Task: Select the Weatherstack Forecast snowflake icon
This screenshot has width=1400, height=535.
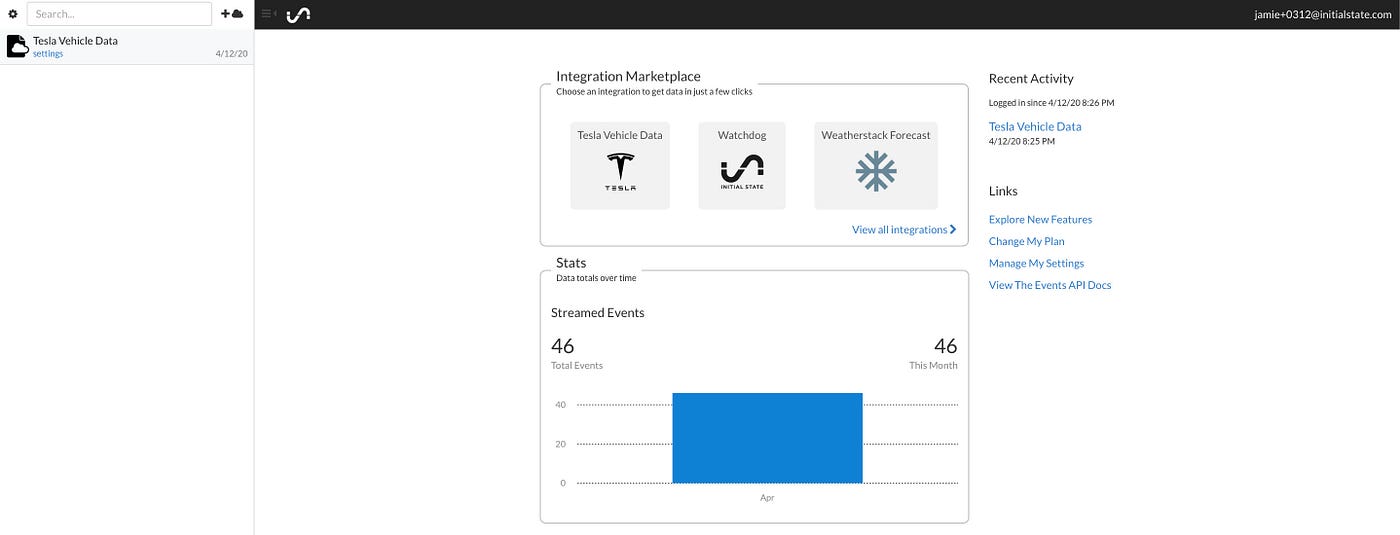Action: coord(876,172)
